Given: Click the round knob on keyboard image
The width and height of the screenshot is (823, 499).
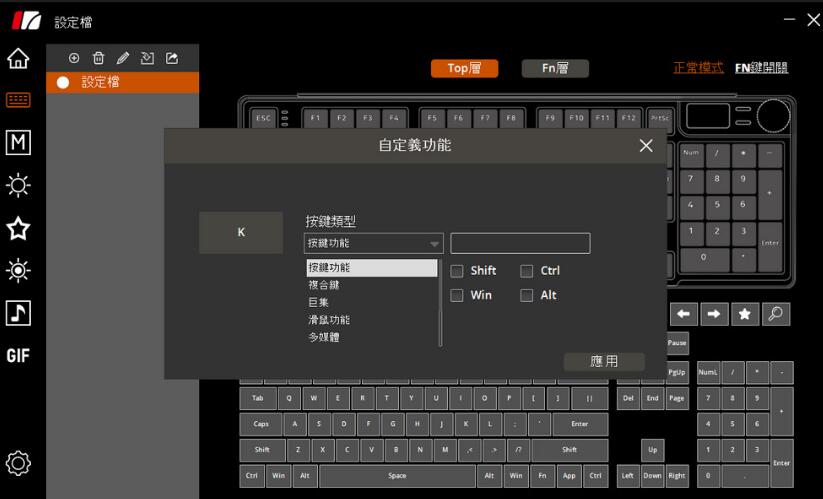Looking at the screenshot, I should click(x=773, y=116).
